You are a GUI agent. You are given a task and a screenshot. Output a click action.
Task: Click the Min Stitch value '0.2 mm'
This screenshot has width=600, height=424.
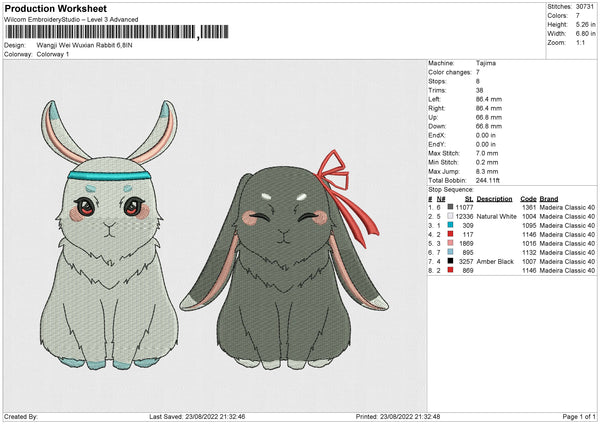pyautogui.click(x=487, y=162)
